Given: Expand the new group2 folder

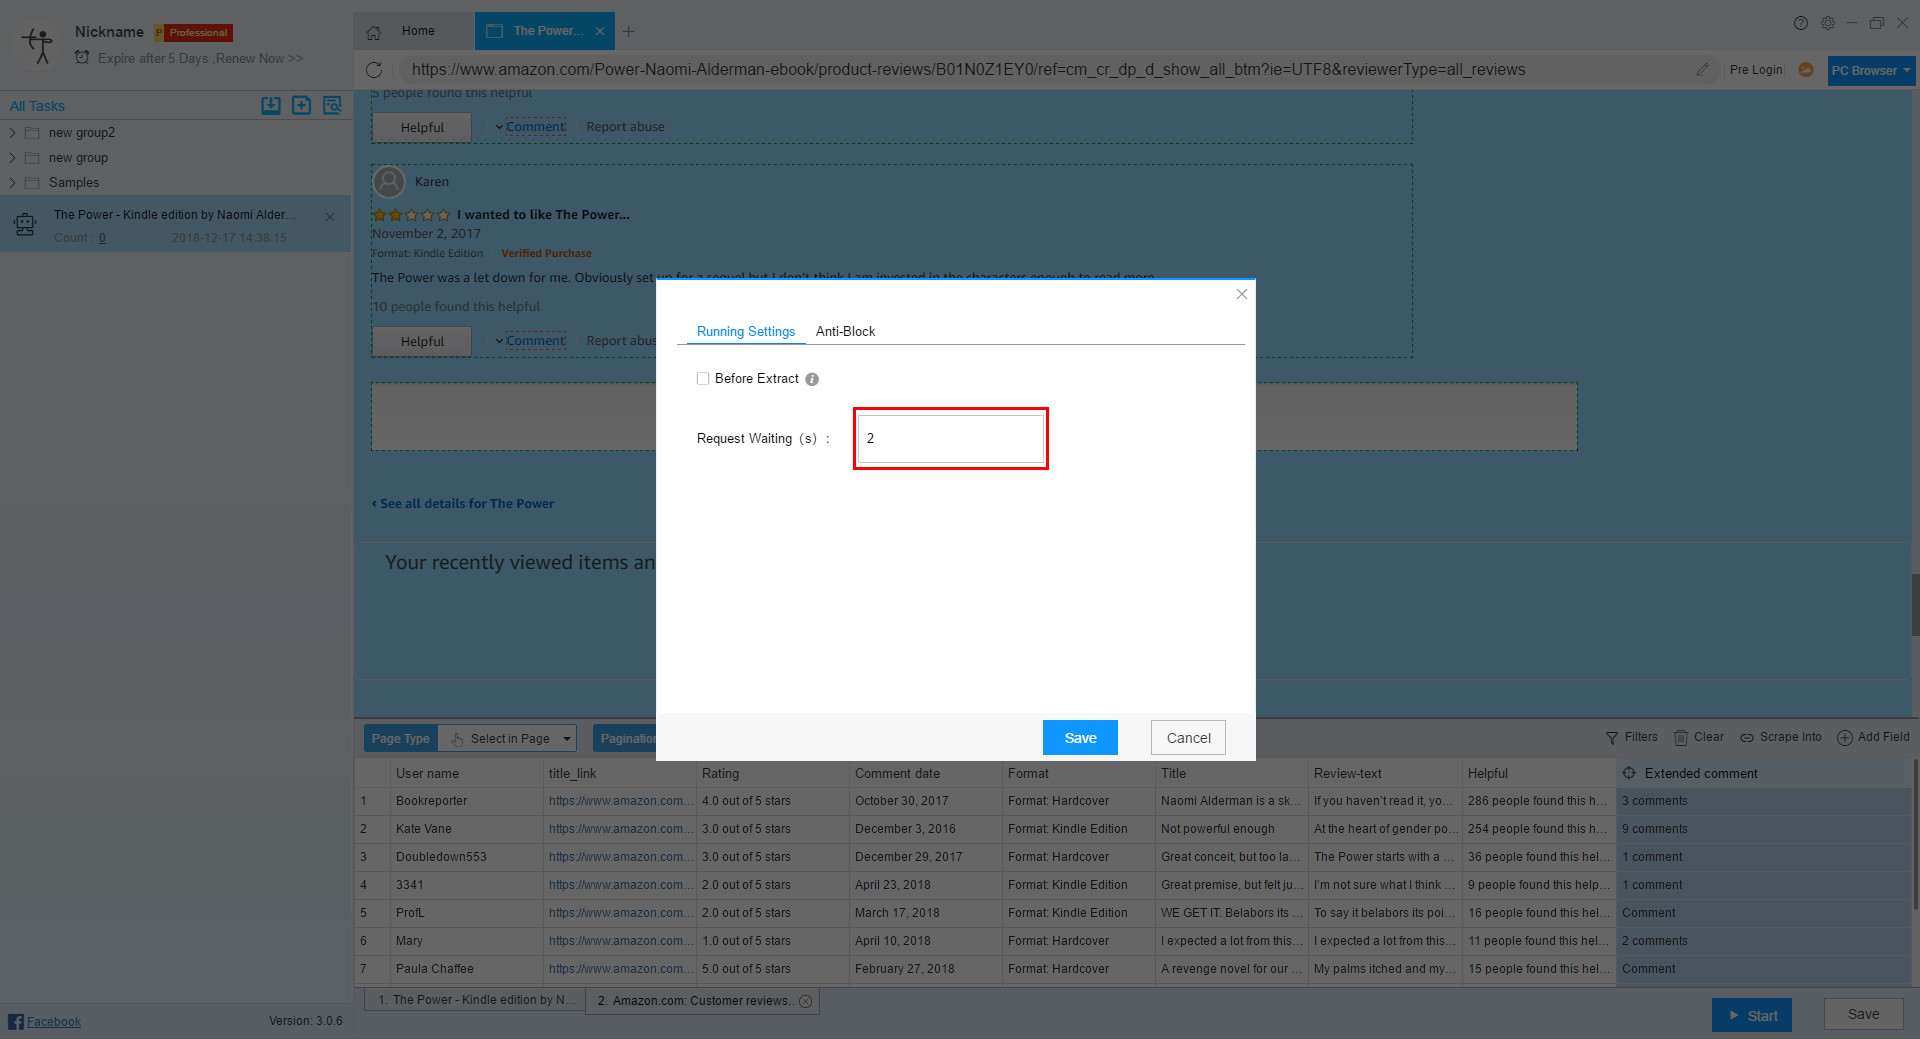Looking at the screenshot, I should click(12, 133).
